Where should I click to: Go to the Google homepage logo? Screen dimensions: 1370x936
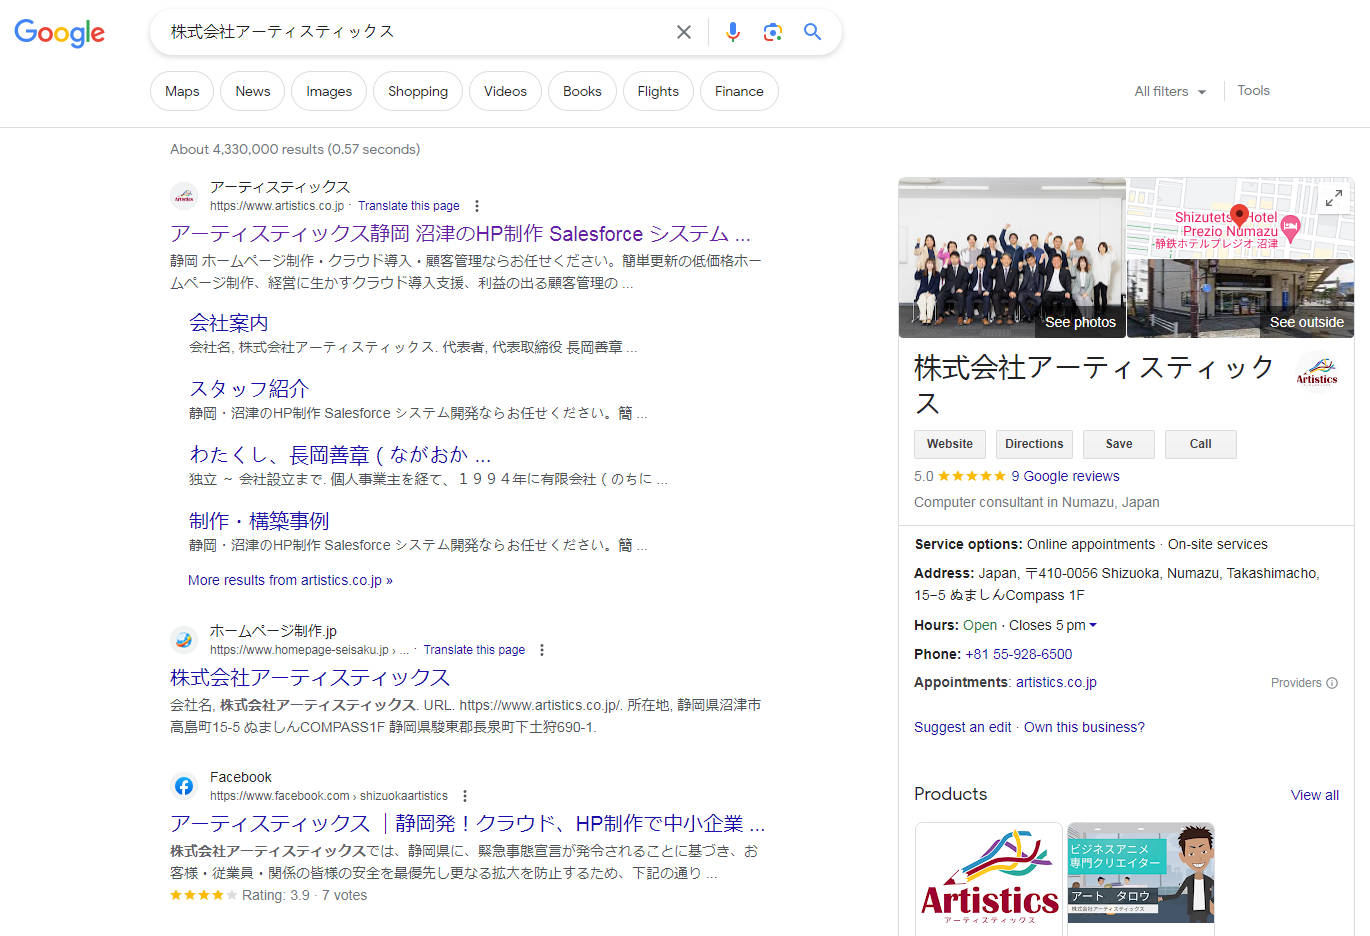pos(60,32)
